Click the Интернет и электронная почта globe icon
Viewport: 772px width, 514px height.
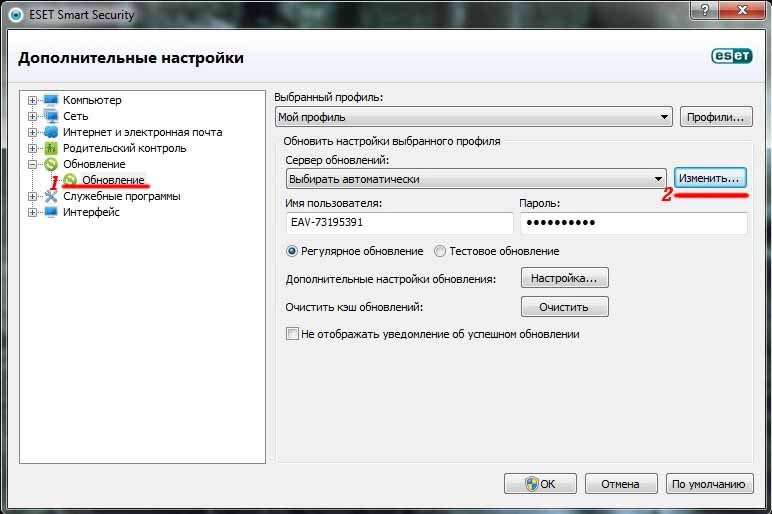[51, 132]
